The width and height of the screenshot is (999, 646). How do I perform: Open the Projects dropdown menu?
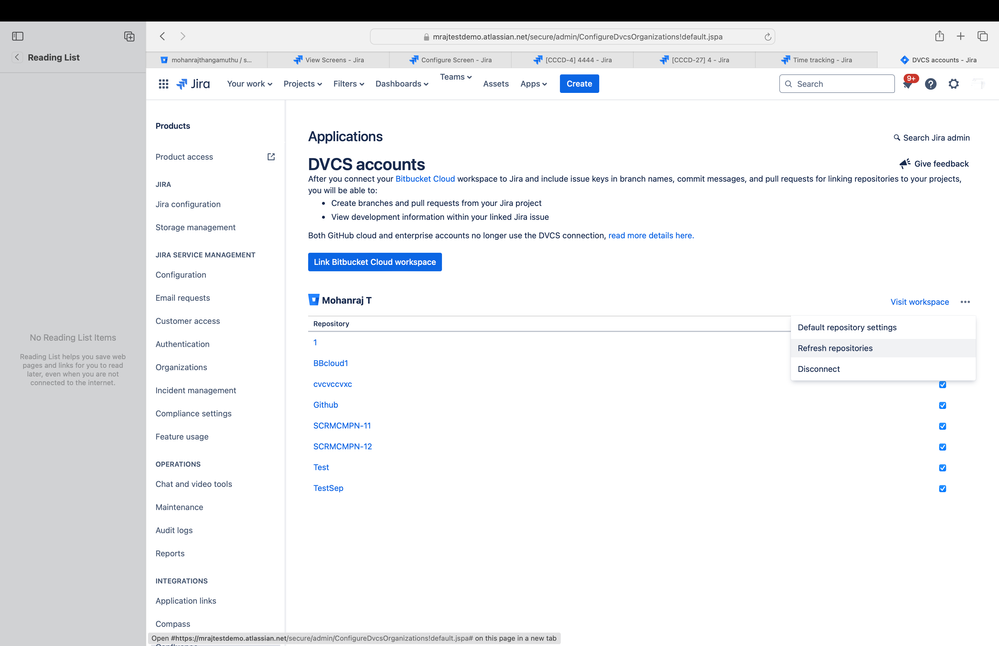tap(302, 84)
